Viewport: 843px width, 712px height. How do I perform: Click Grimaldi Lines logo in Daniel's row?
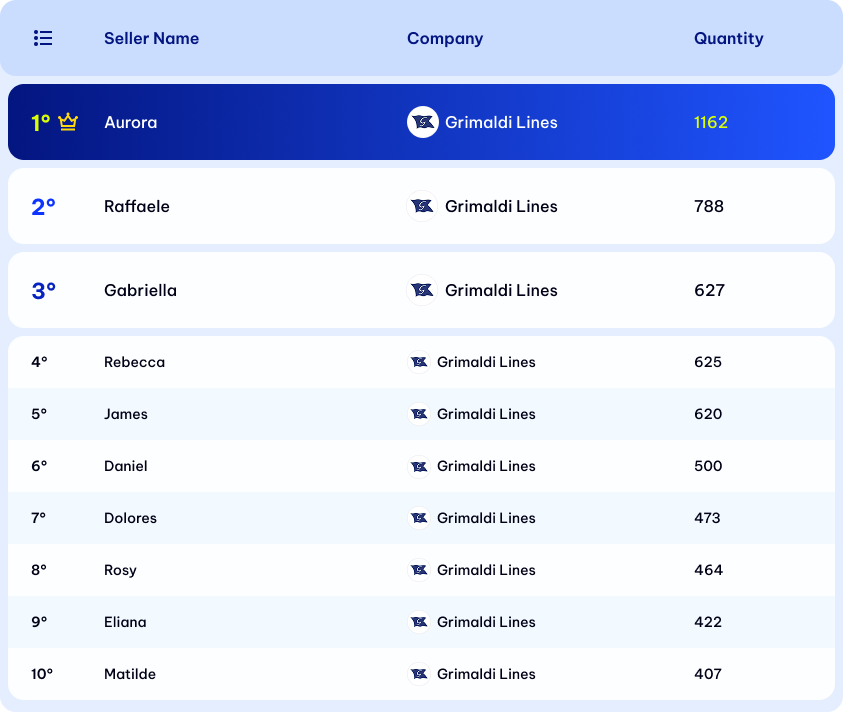point(420,466)
